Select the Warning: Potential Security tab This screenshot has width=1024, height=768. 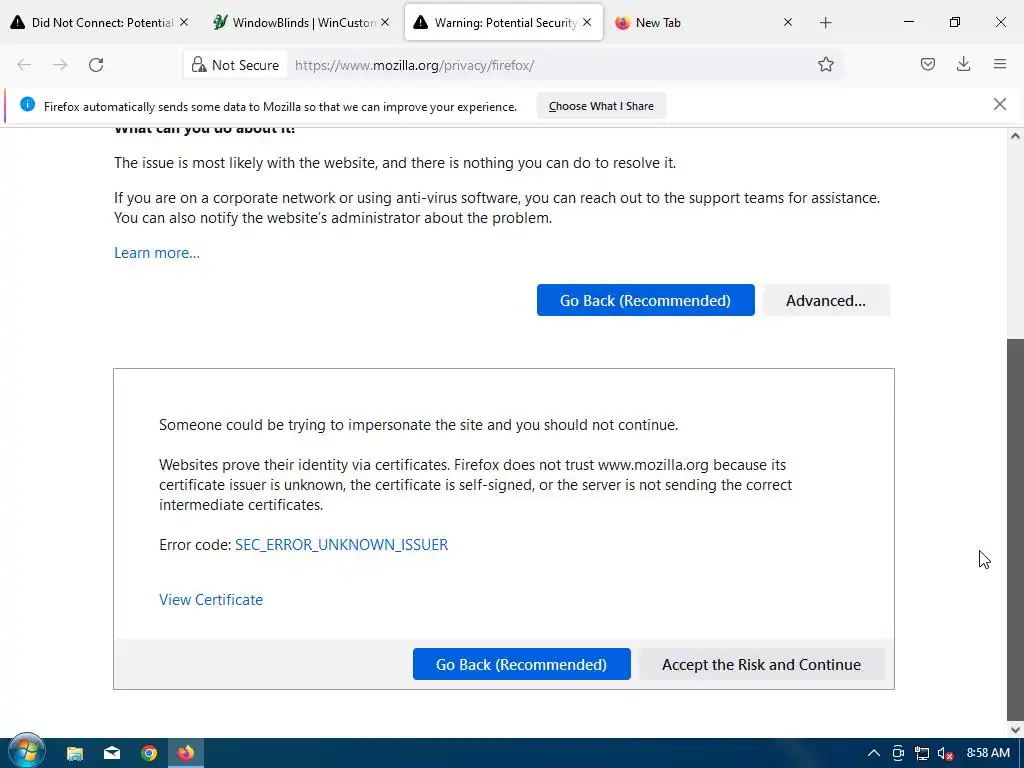(x=504, y=22)
